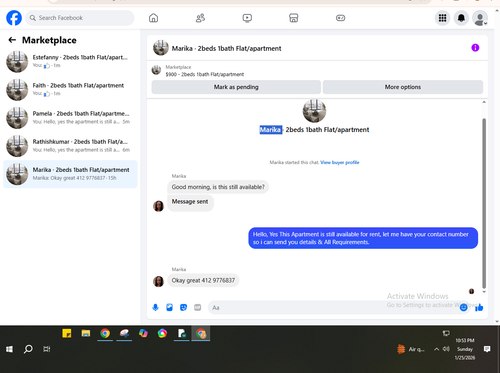Screen dimensions: 500x373
Task: Attach a photo with the image icon
Action: click(x=169, y=307)
